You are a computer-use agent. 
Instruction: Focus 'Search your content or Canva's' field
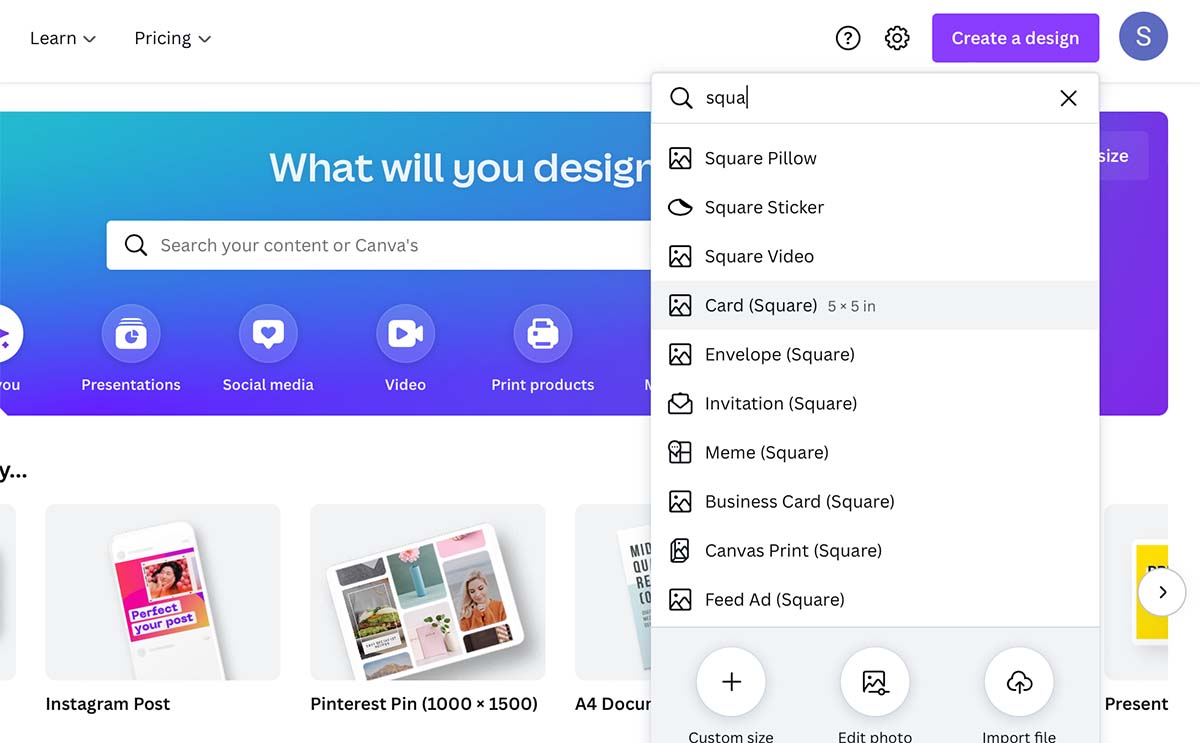380,245
